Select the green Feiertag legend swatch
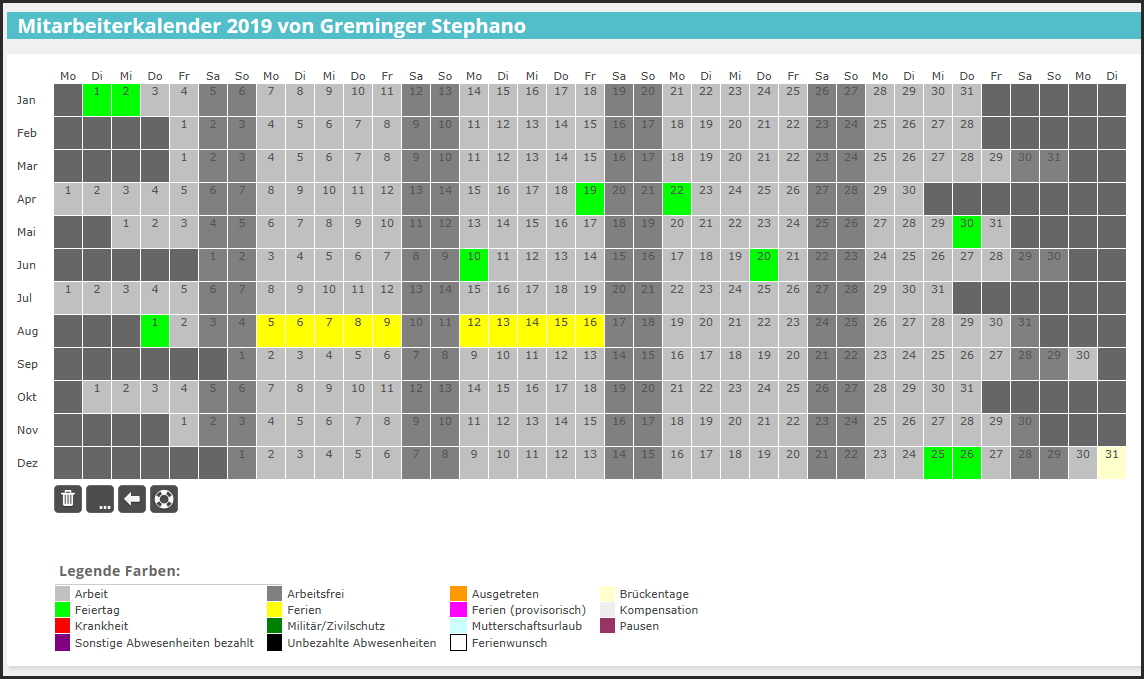 (62, 609)
